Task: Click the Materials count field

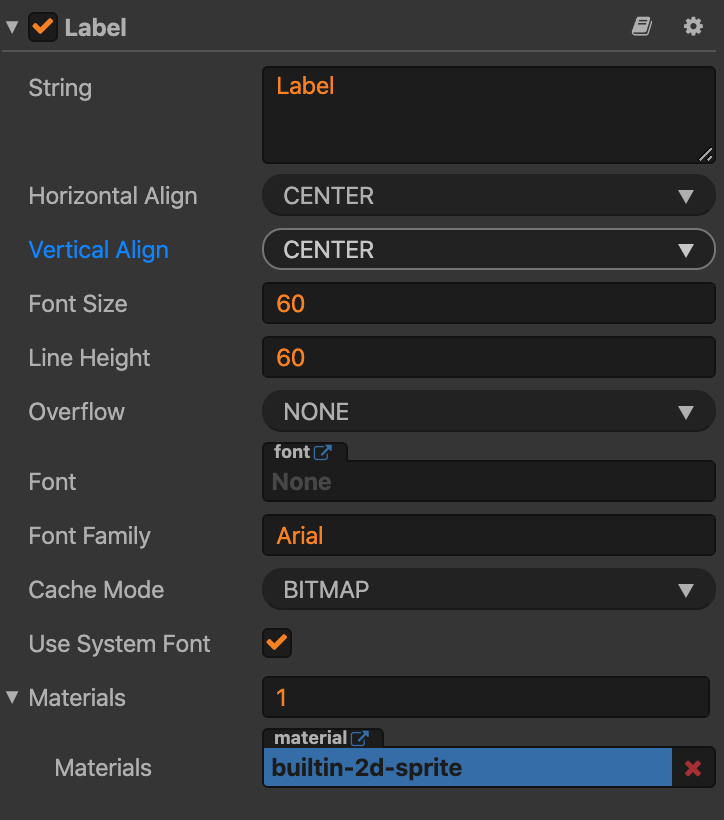Action: 488,697
